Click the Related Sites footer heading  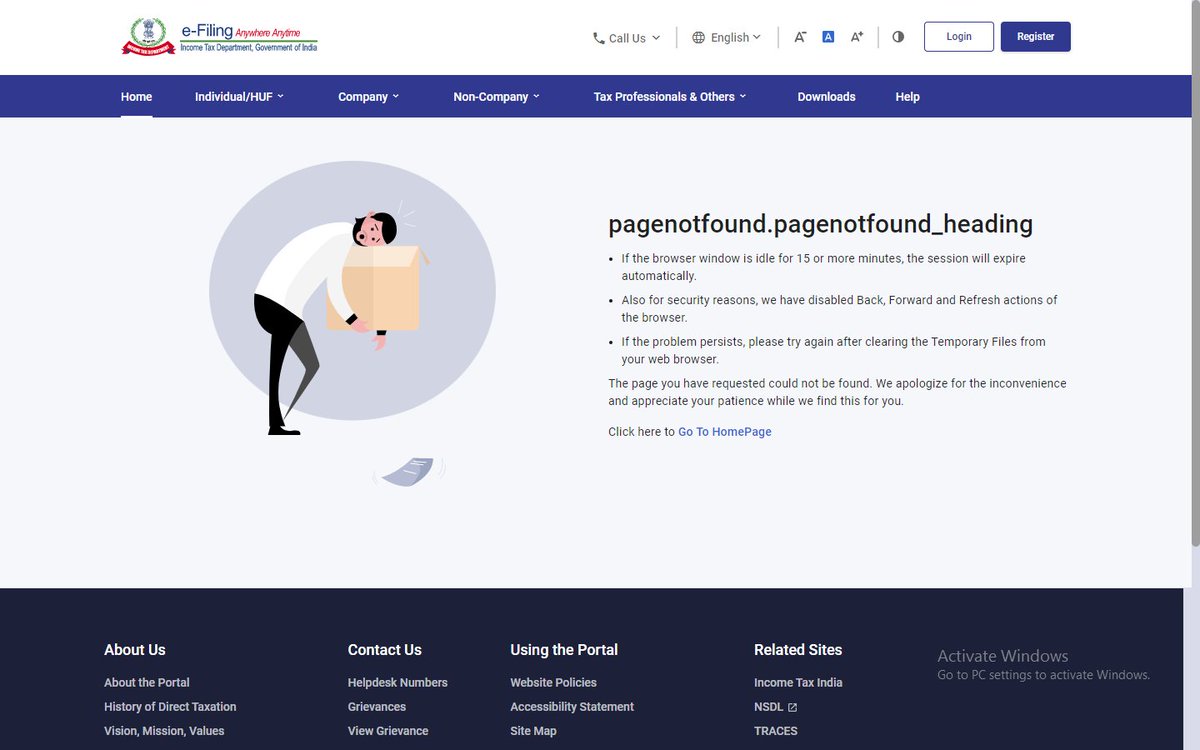(x=798, y=650)
